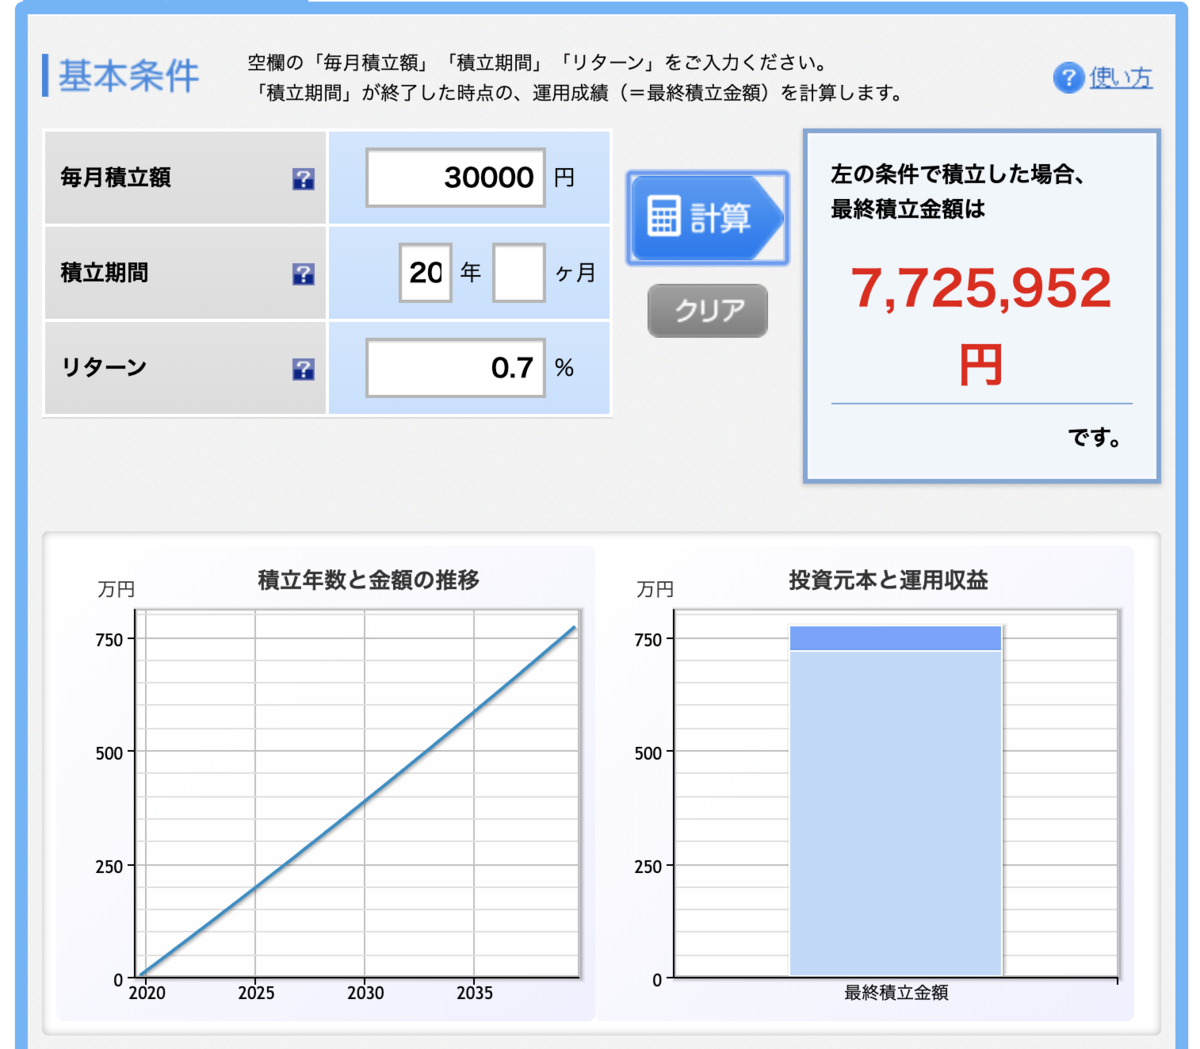Click the 毎月積立額 label

click(x=115, y=178)
